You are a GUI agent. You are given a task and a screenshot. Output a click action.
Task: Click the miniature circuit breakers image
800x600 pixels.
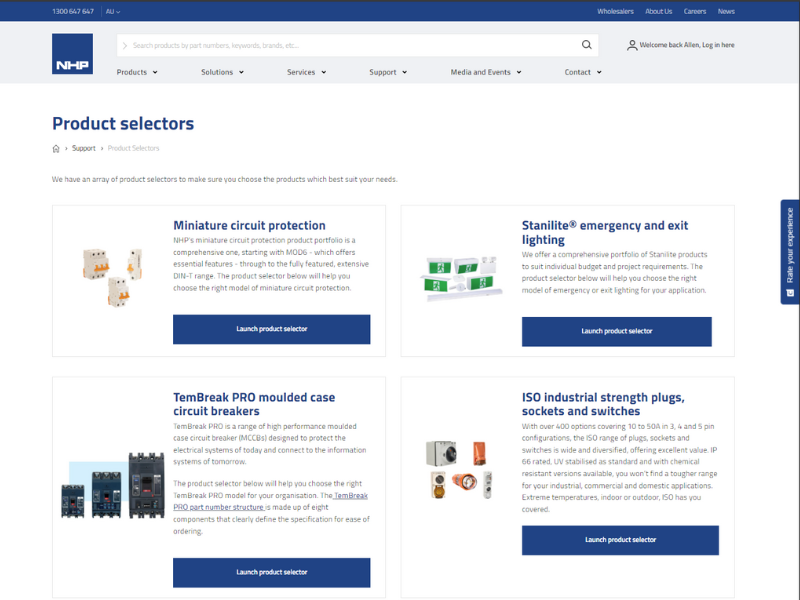pos(112,278)
